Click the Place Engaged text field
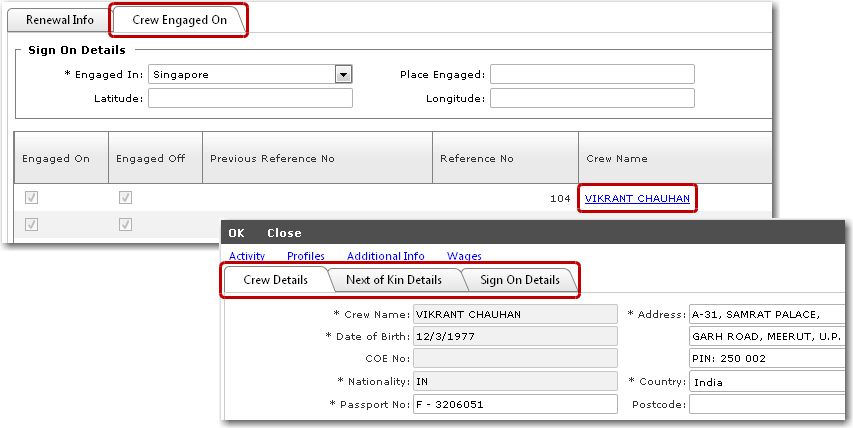The image size is (853, 428). [x=592, y=74]
